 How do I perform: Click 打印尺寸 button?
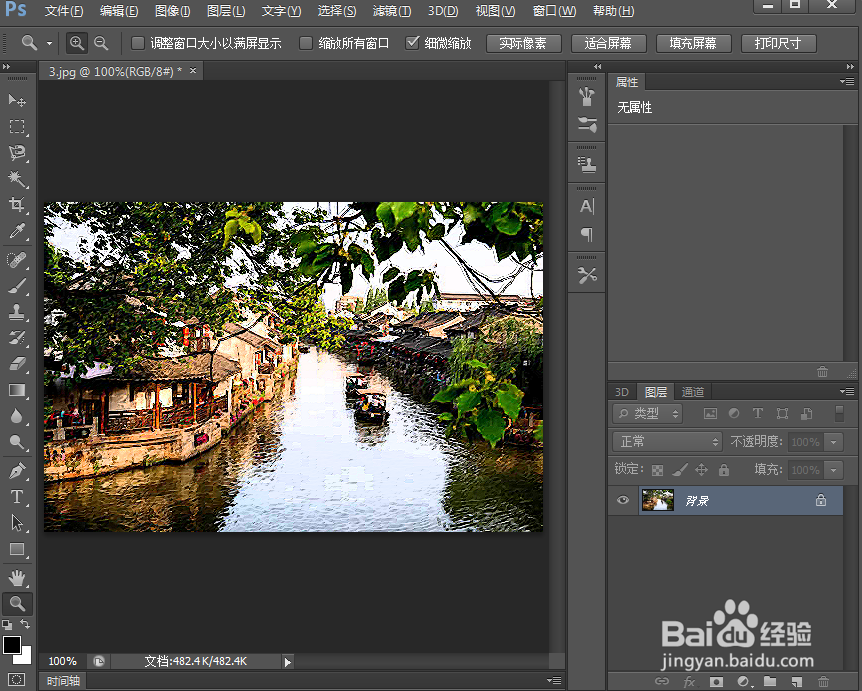tap(778, 43)
